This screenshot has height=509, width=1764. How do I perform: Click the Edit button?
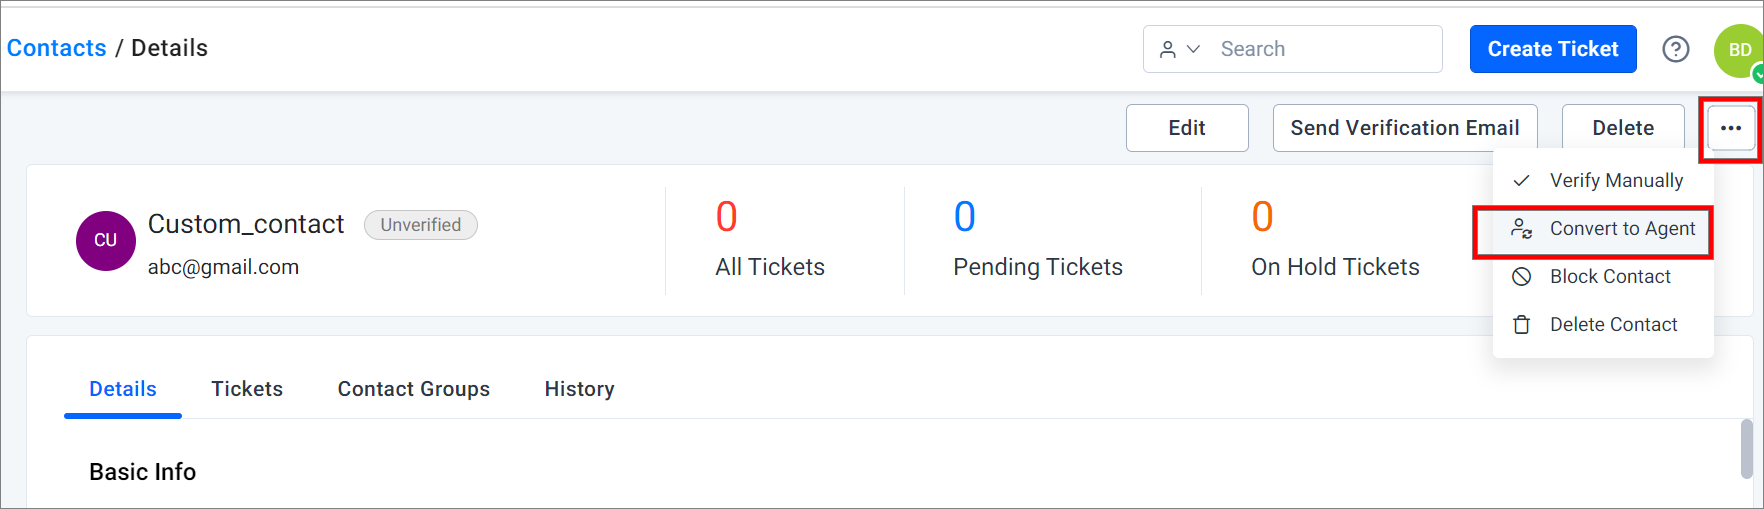[1187, 128]
